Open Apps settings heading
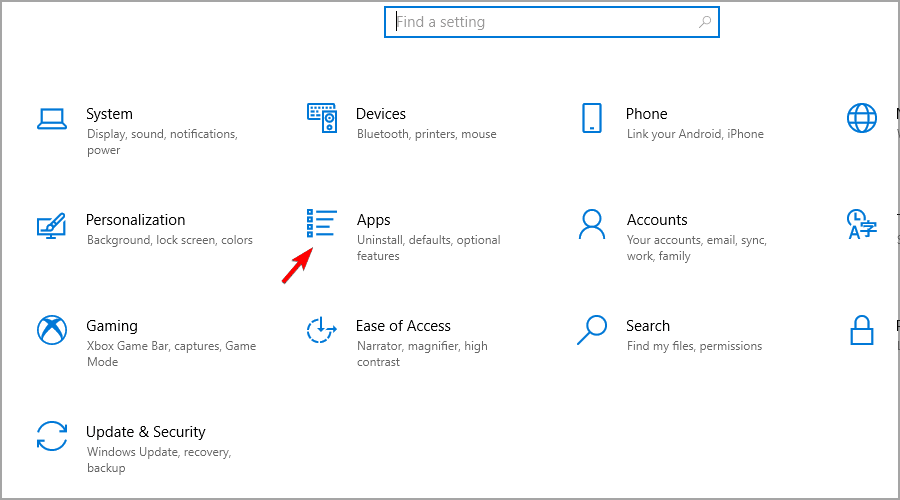The image size is (900, 500). point(374,220)
